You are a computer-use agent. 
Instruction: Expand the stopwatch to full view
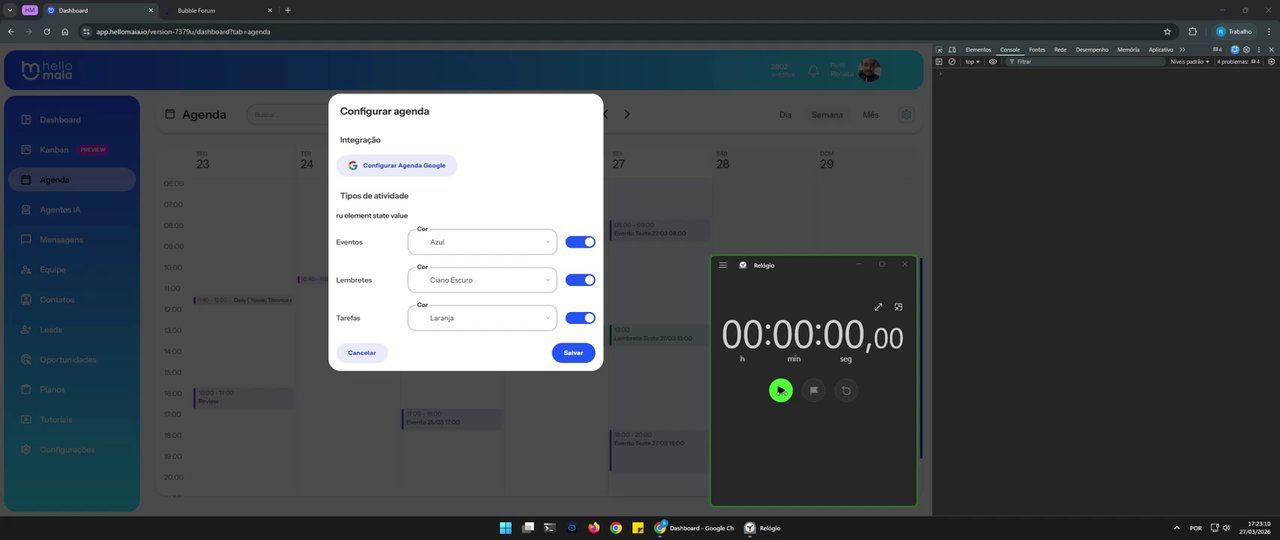pyautogui.click(x=878, y=307)
